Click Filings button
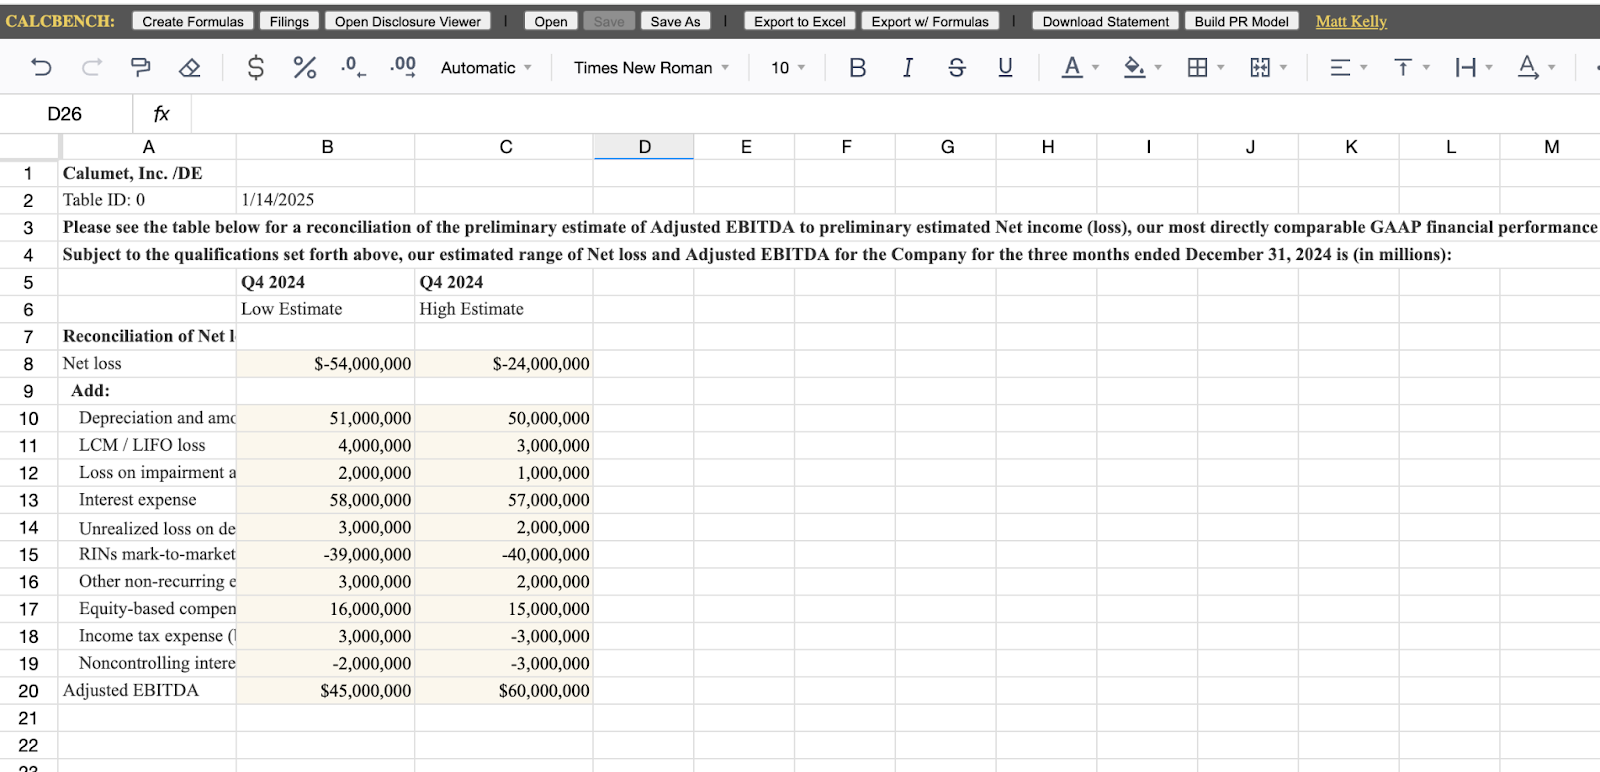This screenshot has width=1600, height=772. point(289,21)
